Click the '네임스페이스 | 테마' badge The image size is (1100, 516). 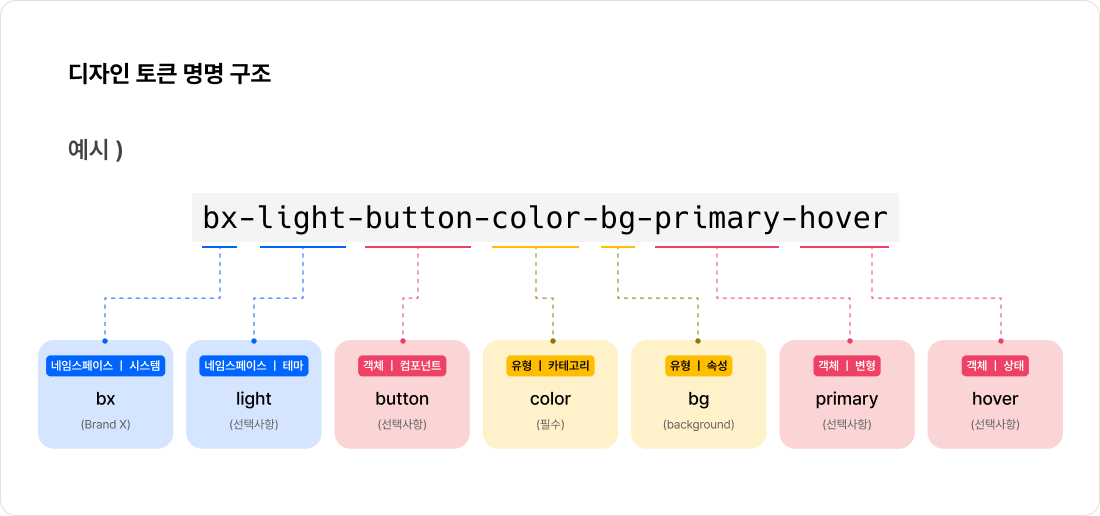click(x=254, y=366)
